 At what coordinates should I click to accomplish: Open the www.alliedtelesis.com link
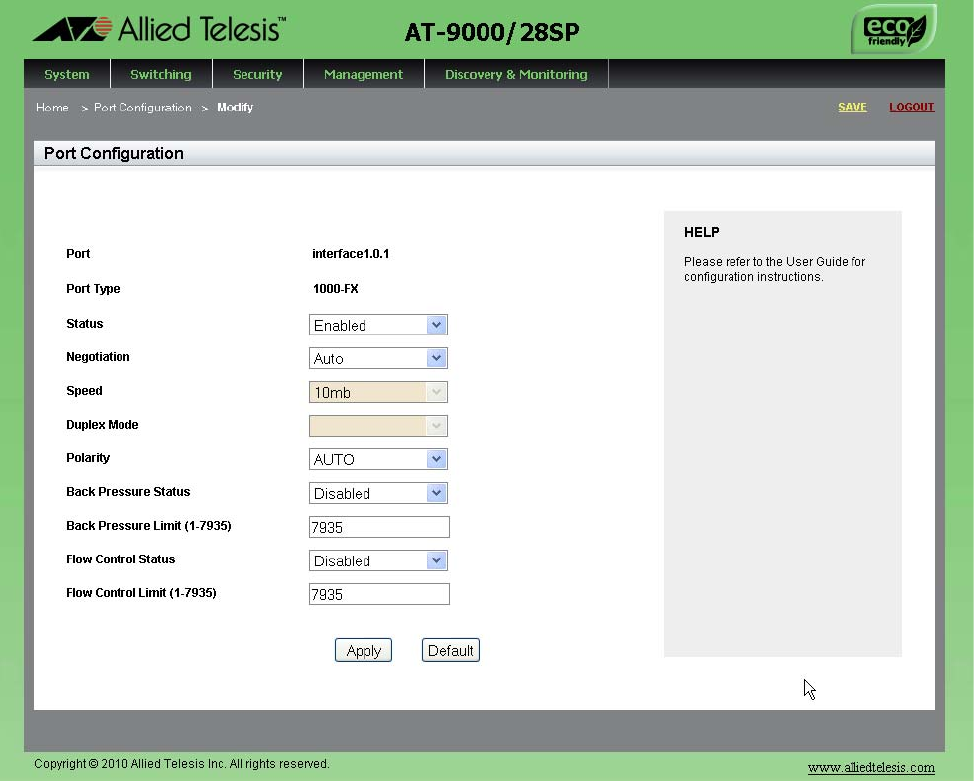pyautogui.click(x=871, y=767)
